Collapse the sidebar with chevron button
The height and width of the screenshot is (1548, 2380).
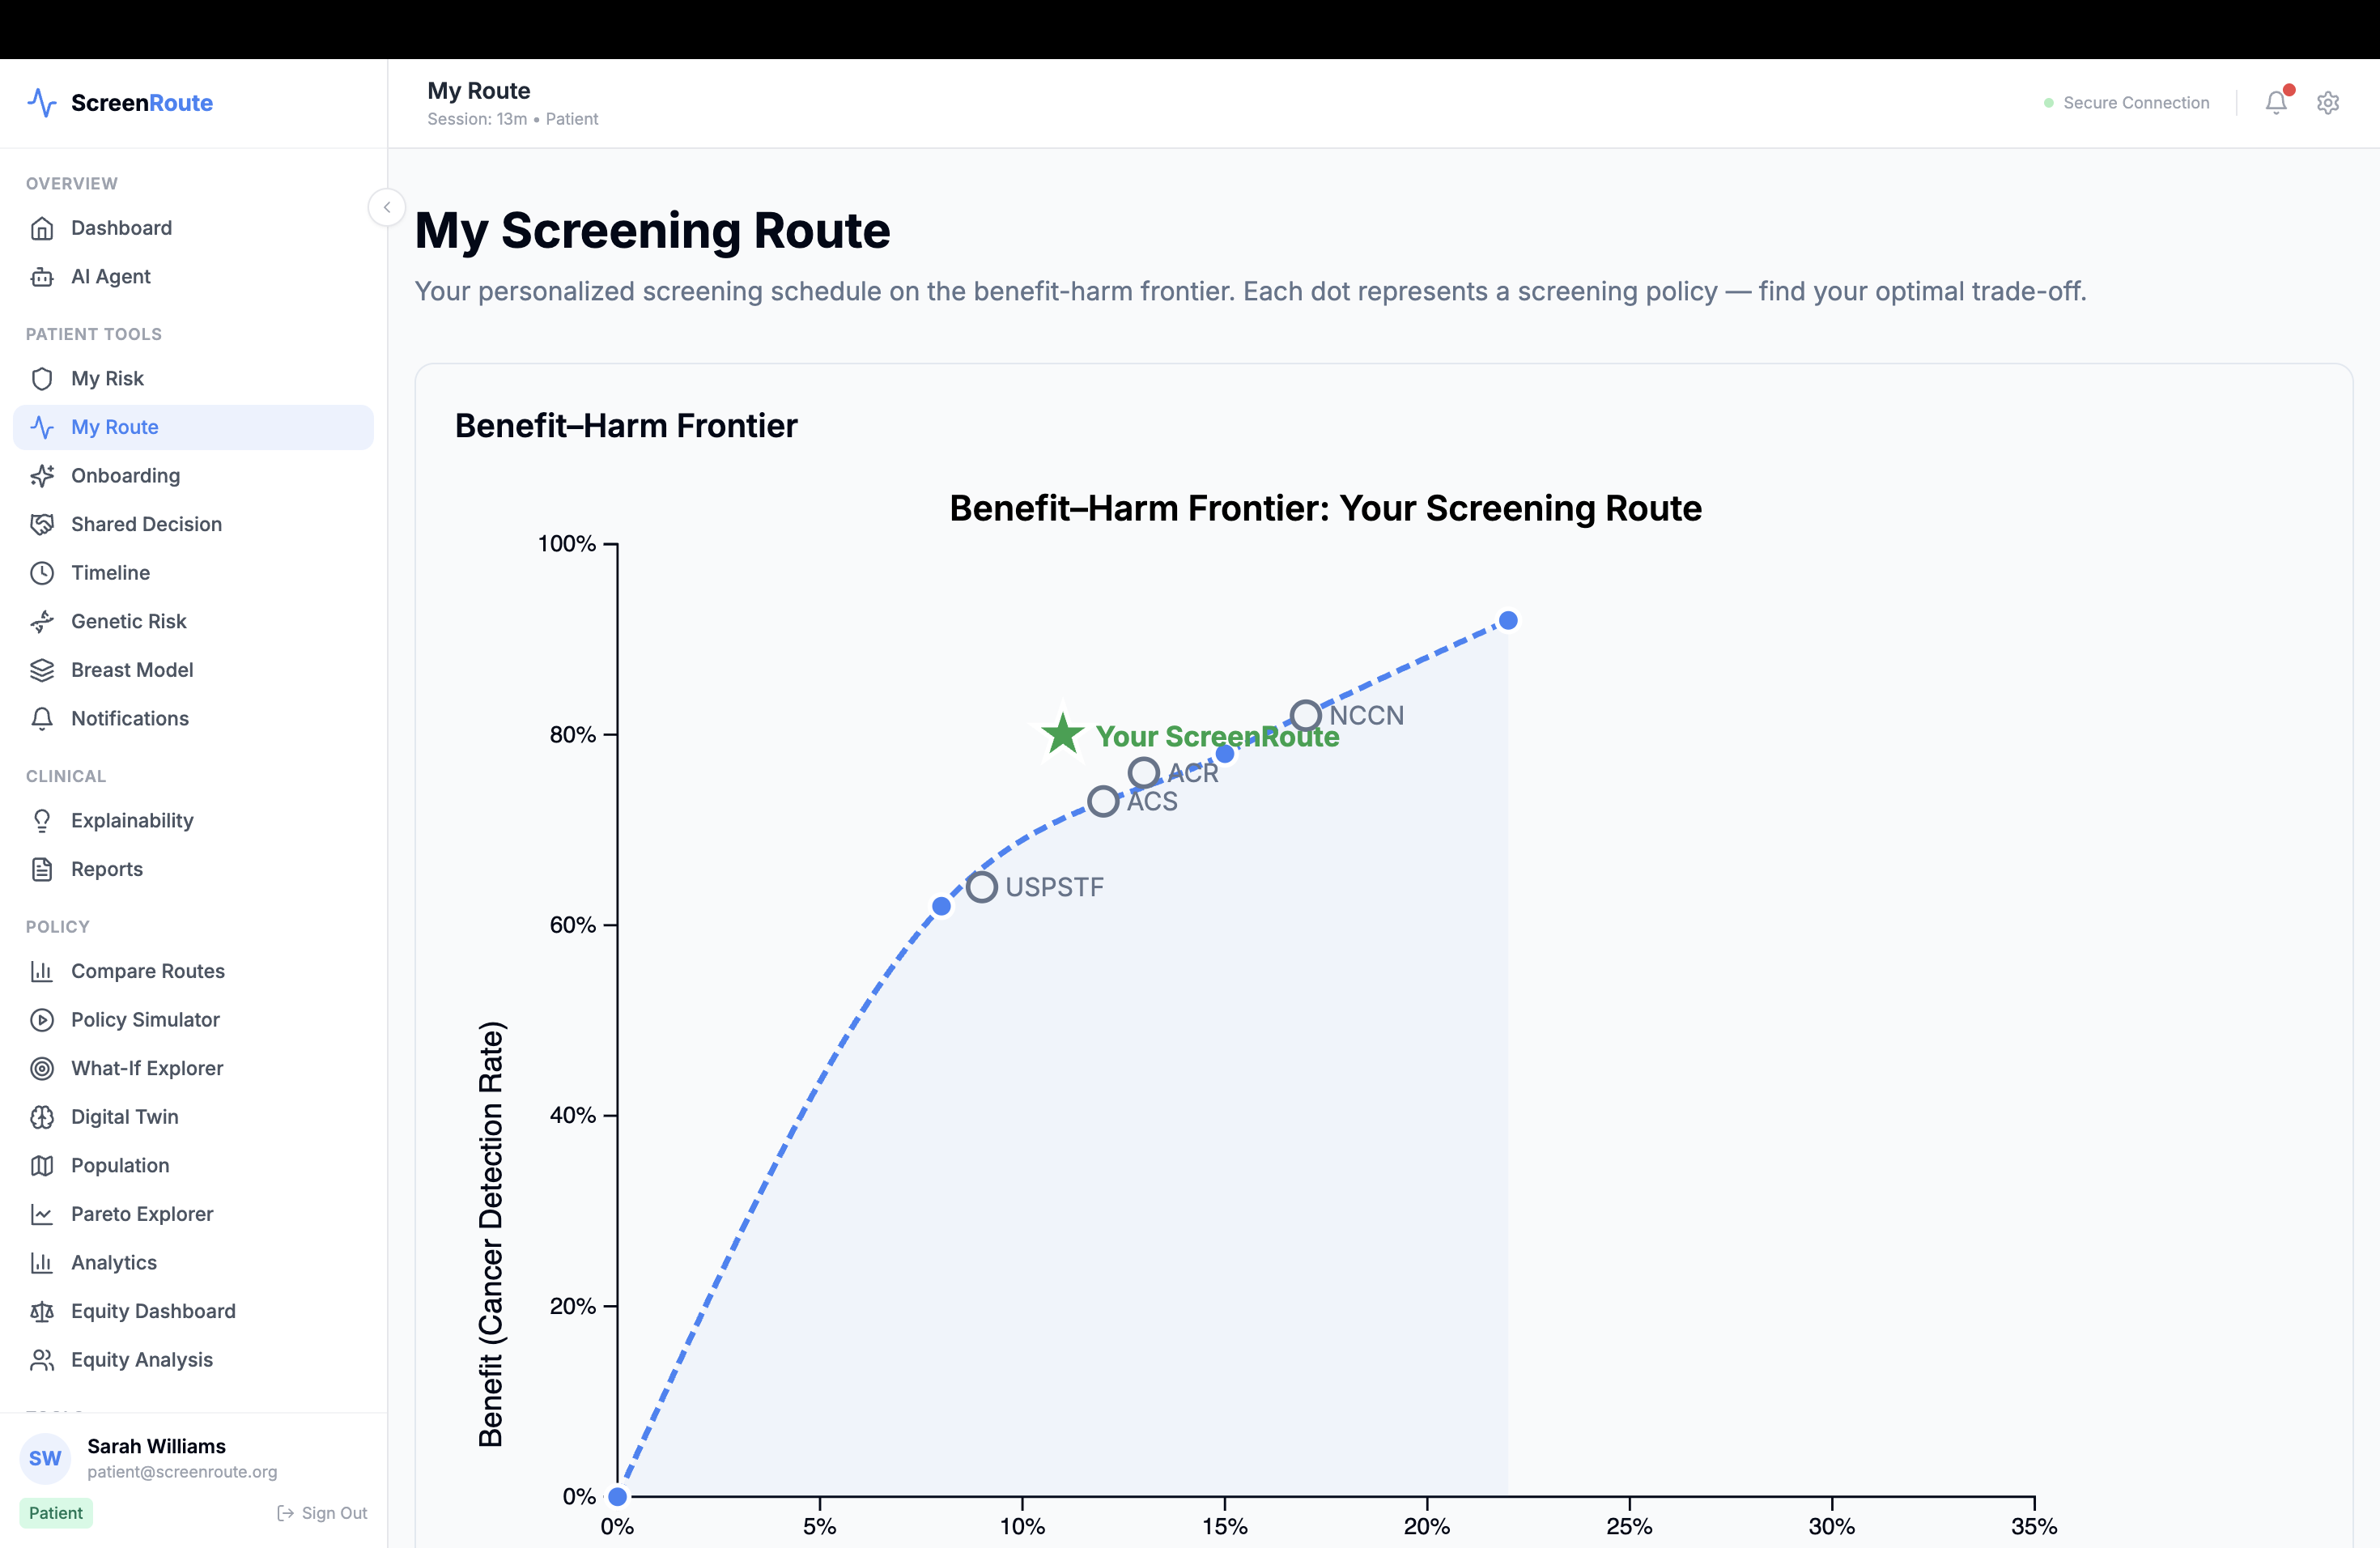(386, 207)
